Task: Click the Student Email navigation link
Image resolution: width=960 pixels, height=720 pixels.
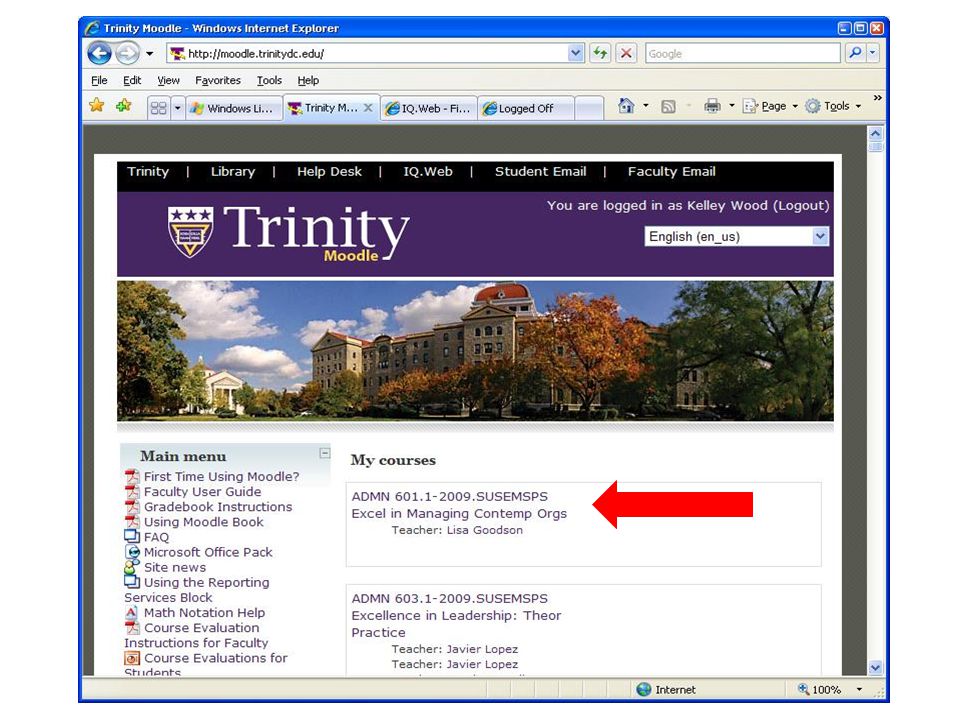Action: tap(541, 171)
